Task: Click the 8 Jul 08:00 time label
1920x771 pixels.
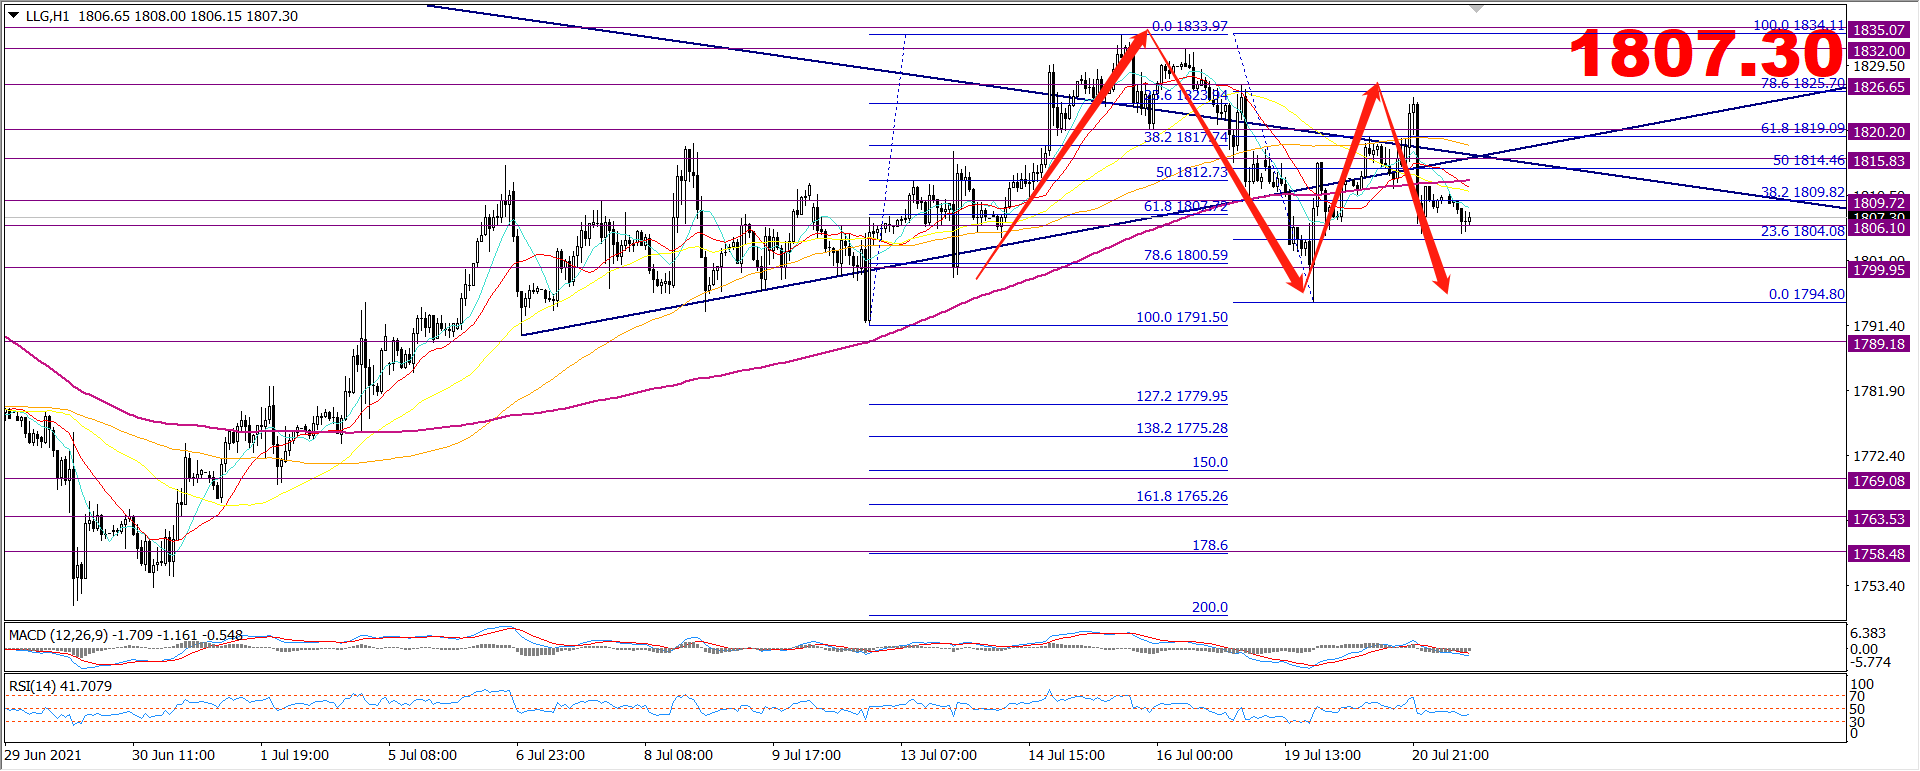Action: 679,755
